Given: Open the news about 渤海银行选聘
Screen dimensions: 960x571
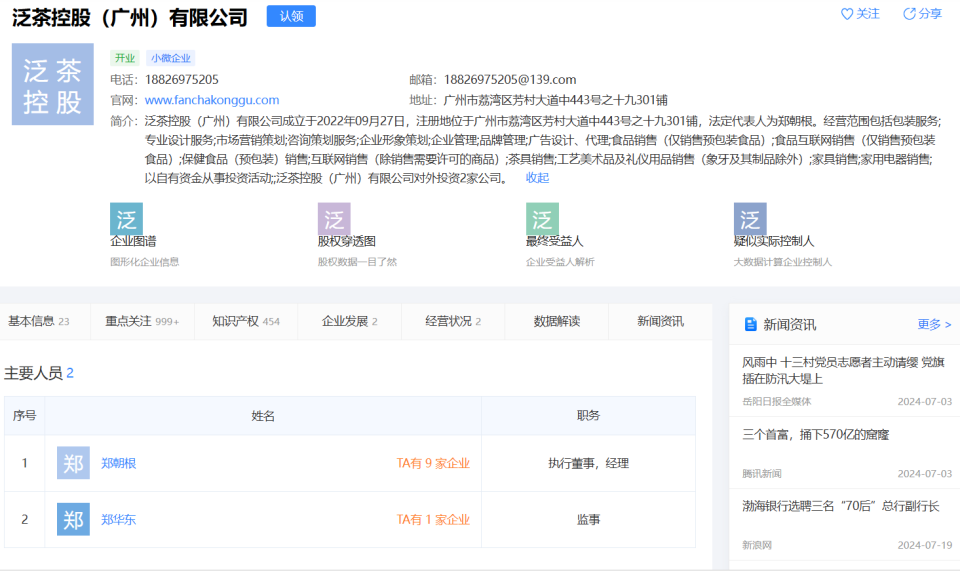Looking at the screenshot, I should coord(840,506).
